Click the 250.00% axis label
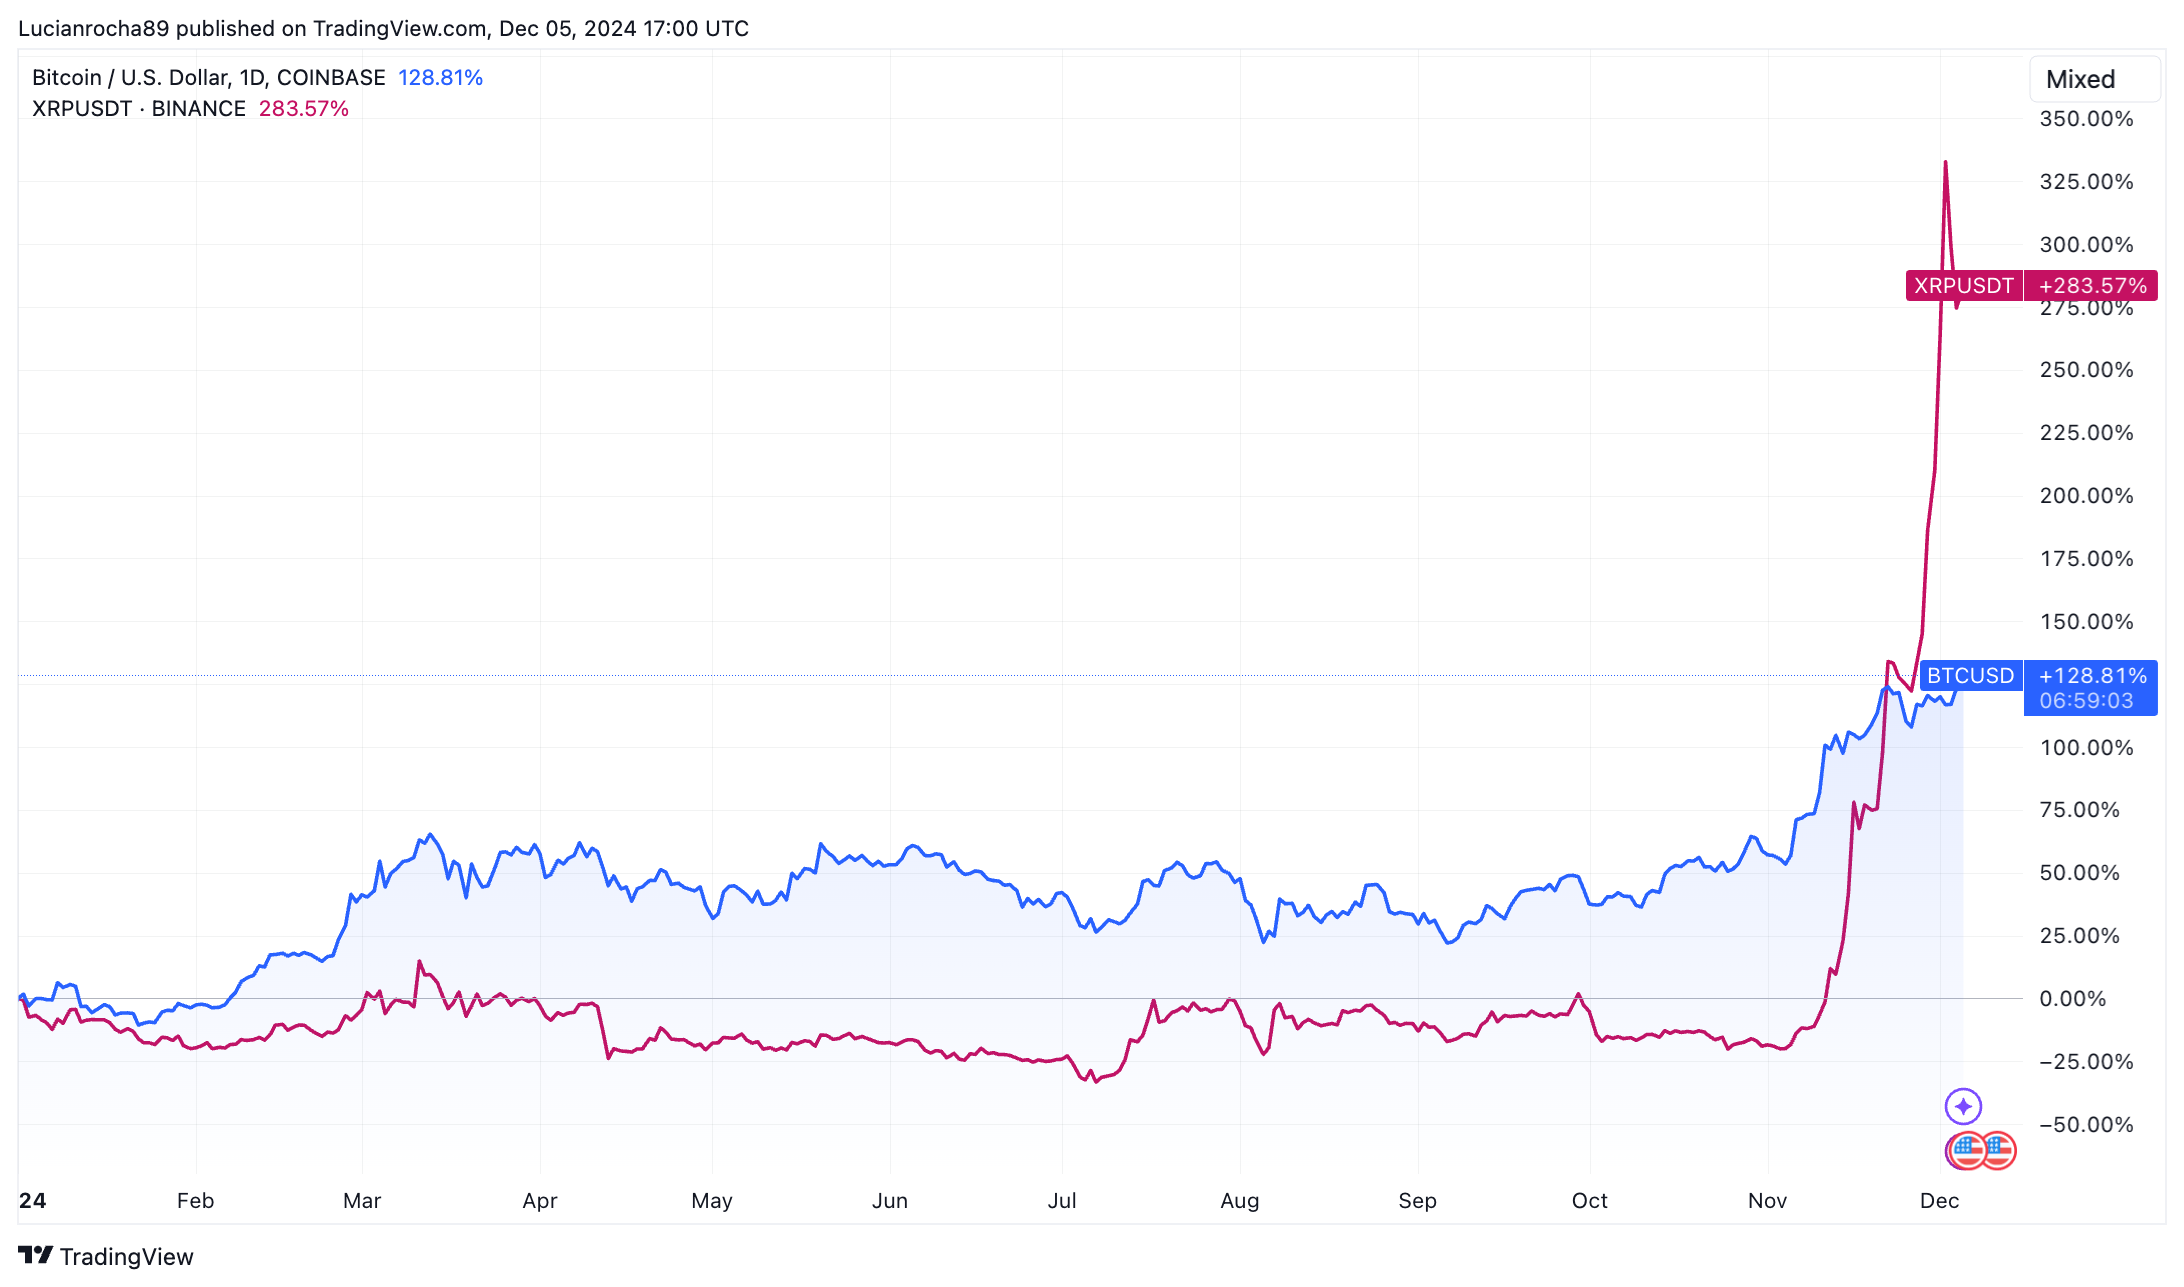The height and width of the screenshot is (1287, 2184). [x=2086, y=370]
